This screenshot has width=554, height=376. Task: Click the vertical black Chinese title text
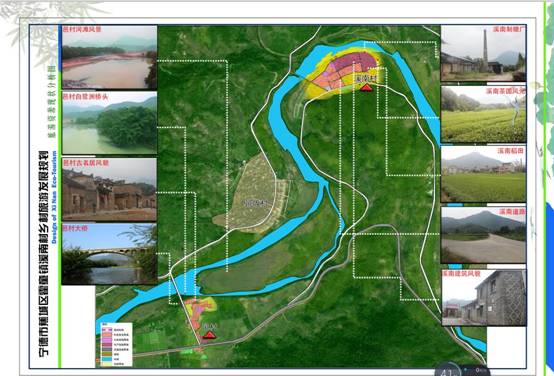(x=43, y=253)
